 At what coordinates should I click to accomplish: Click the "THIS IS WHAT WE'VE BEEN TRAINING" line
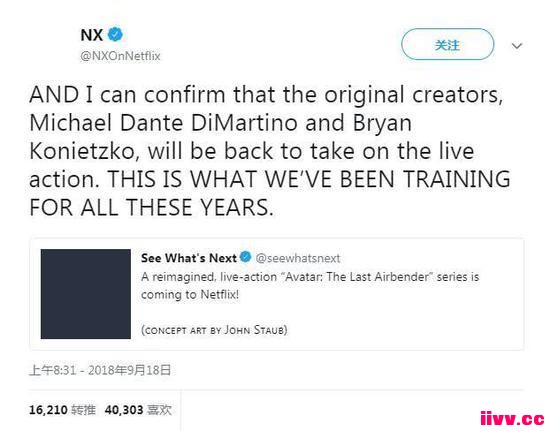[x=309, y=179]
